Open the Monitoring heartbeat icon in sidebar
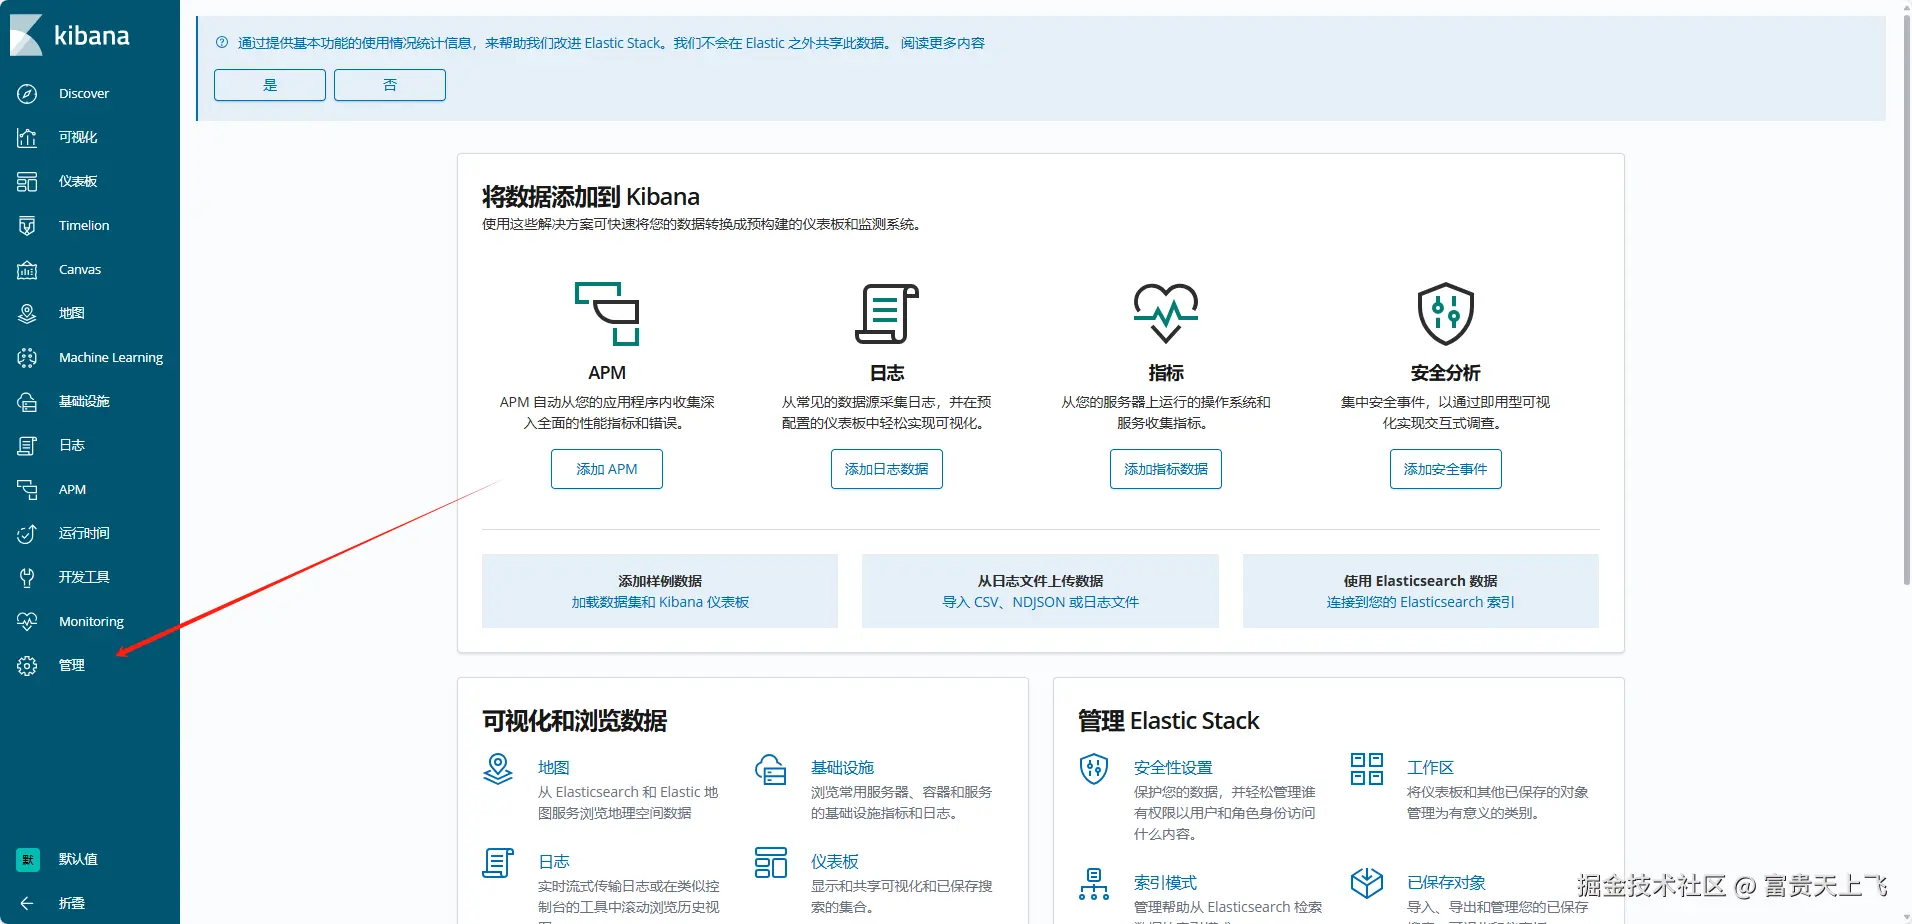 click(x=27, y=622)
